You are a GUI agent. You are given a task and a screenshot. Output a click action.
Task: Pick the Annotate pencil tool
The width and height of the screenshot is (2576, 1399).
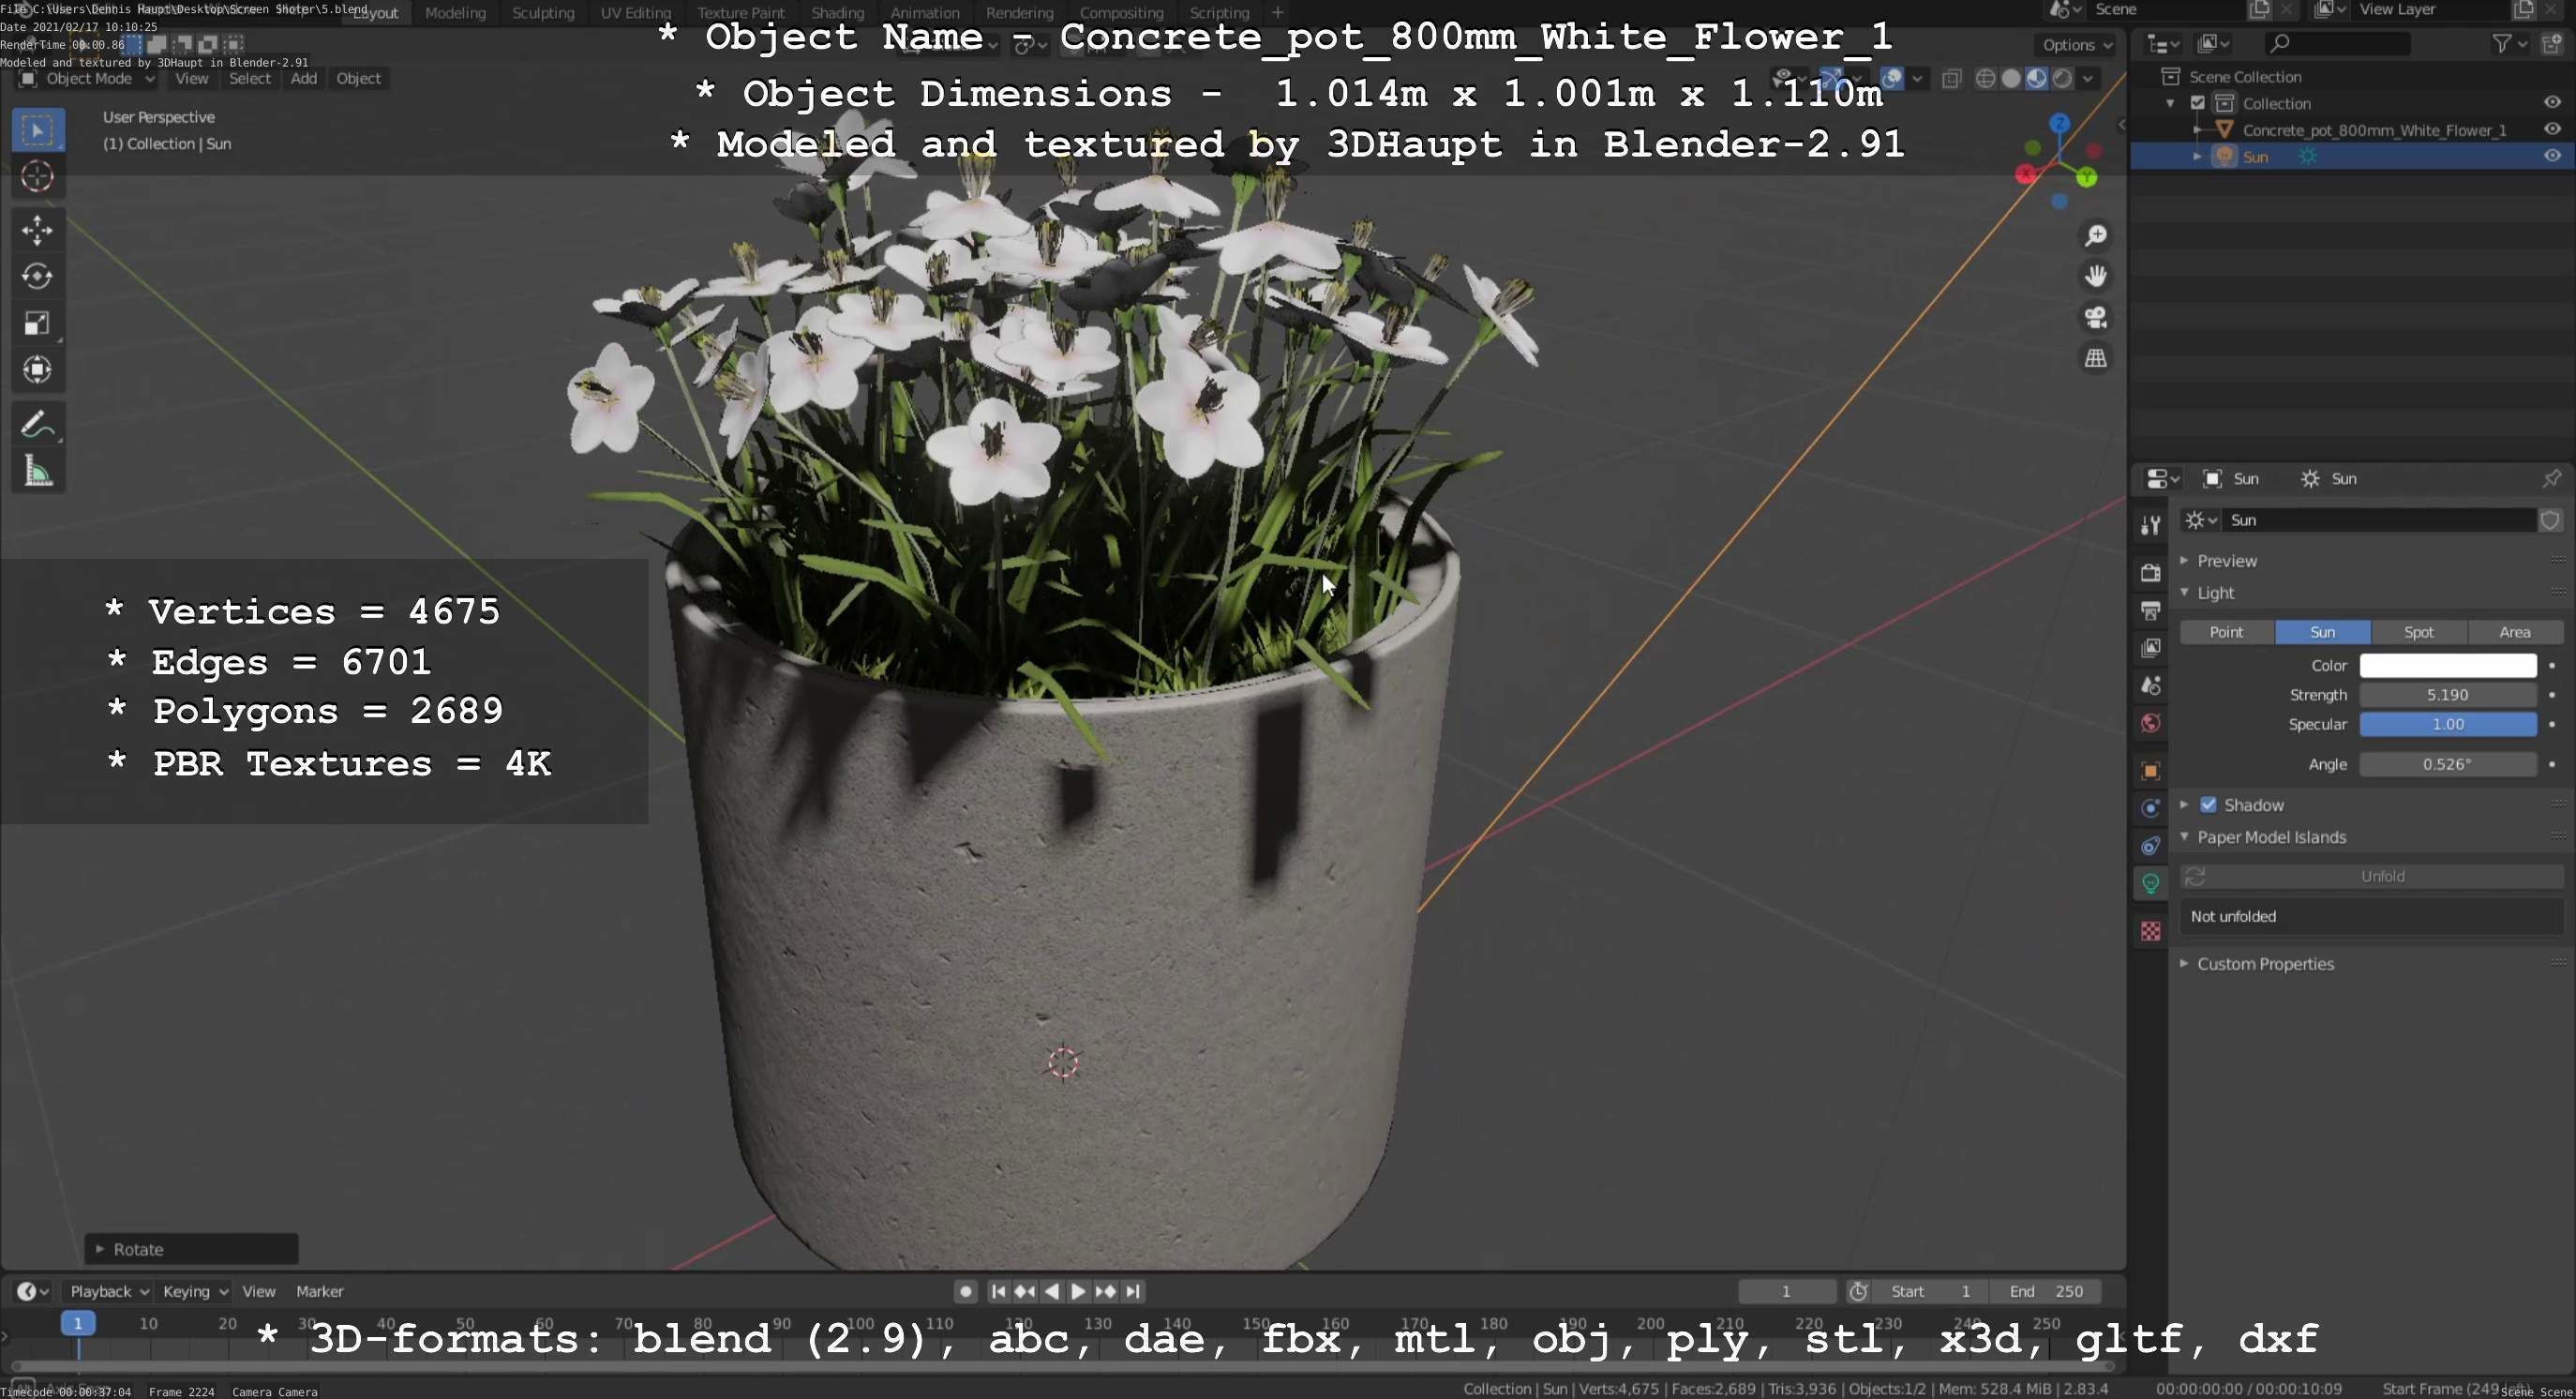[x=38, y=424]
